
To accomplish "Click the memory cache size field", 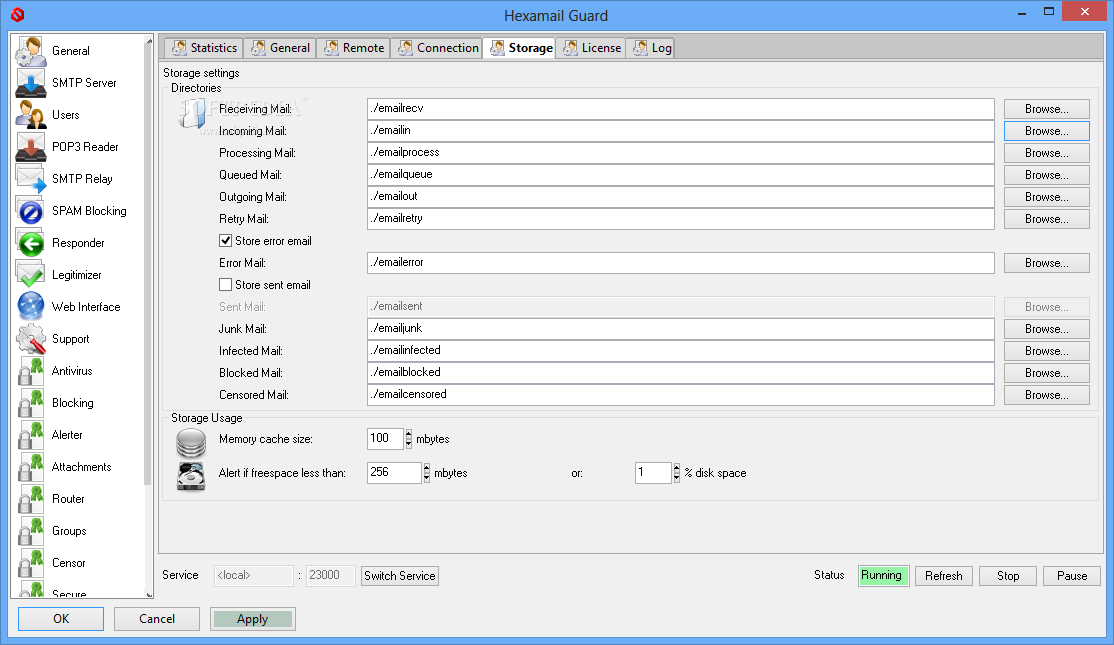I will [x=385, y=439].
